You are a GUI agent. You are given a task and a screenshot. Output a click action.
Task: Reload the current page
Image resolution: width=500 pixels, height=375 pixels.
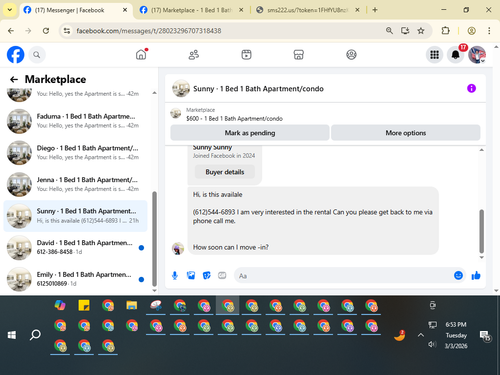coord(46,31)
